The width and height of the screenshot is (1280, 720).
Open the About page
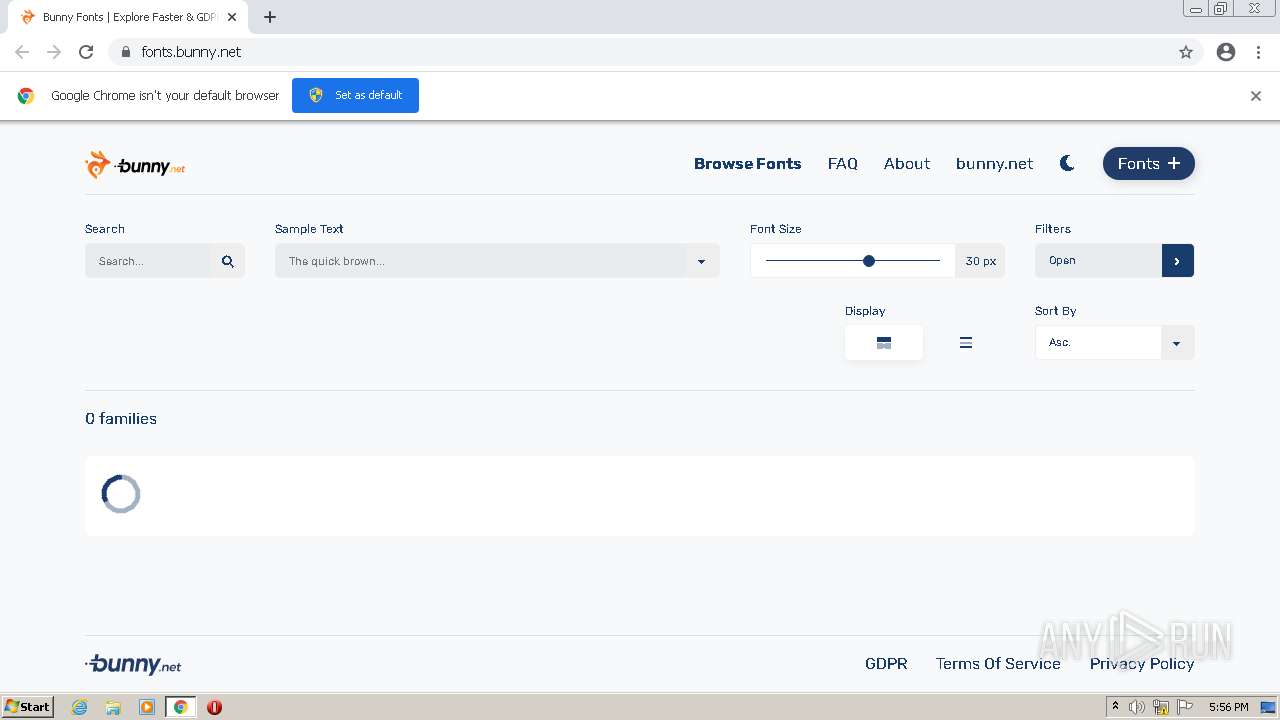click(x=907, y=163)
